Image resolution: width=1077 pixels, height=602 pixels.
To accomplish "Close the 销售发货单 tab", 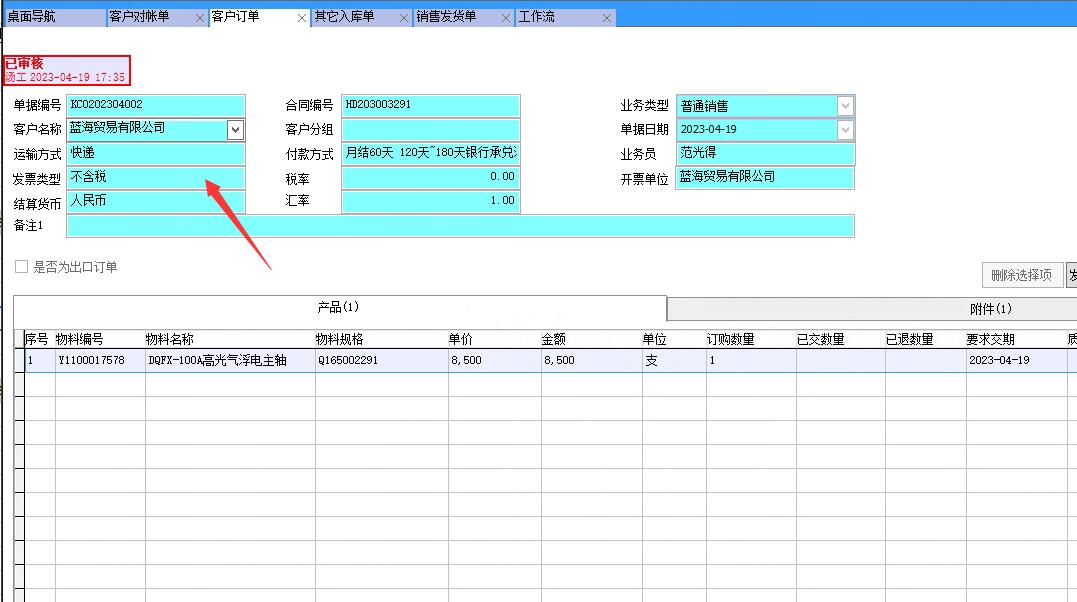I will (506, 16).
